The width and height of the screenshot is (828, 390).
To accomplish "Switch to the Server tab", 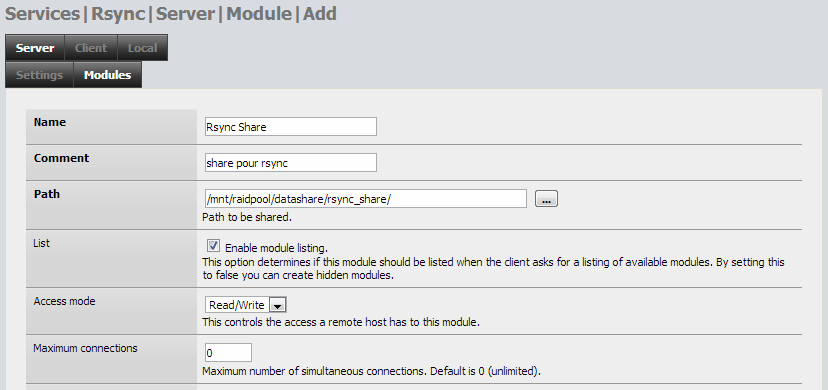I will point(35,48).
